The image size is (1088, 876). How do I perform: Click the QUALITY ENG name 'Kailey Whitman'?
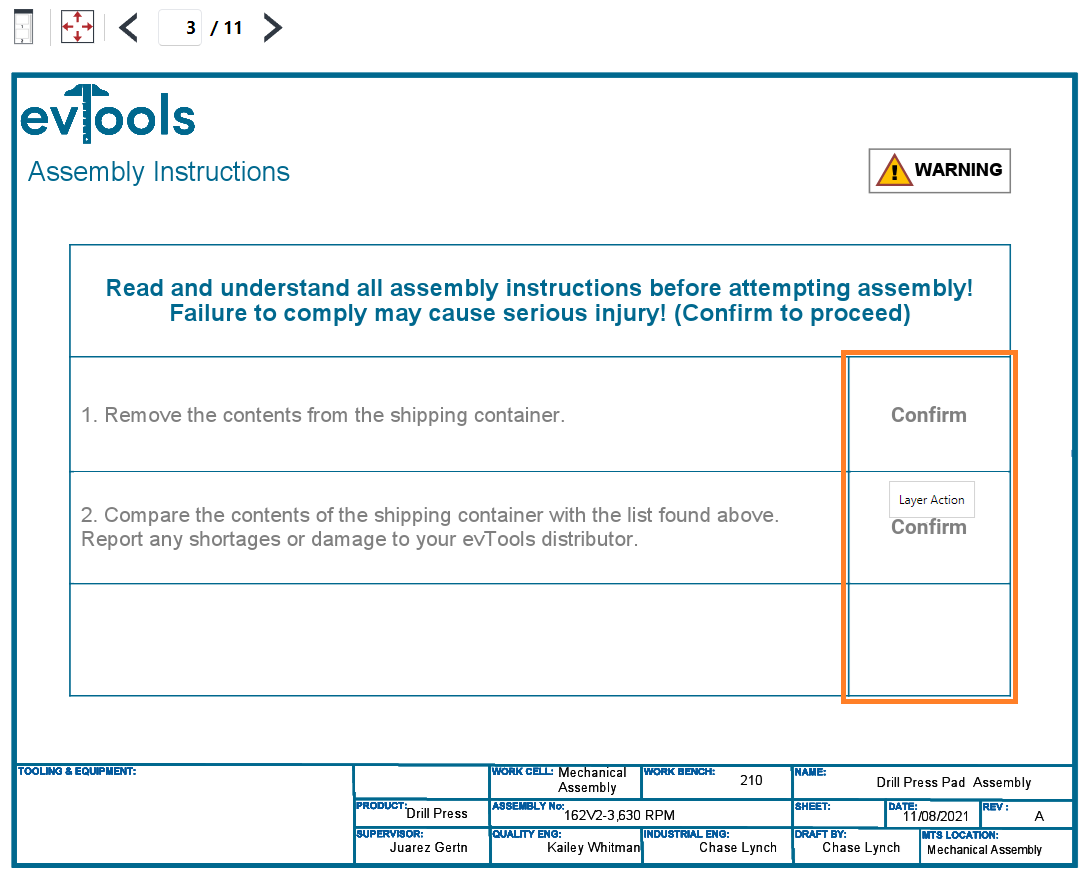[x=593, y=848]
